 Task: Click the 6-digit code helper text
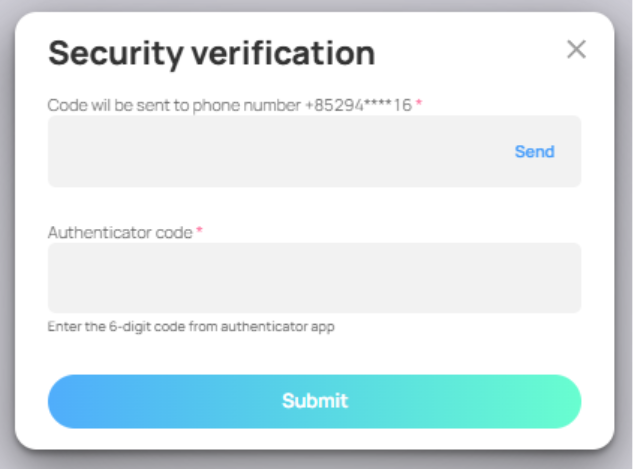click(191, 327)
